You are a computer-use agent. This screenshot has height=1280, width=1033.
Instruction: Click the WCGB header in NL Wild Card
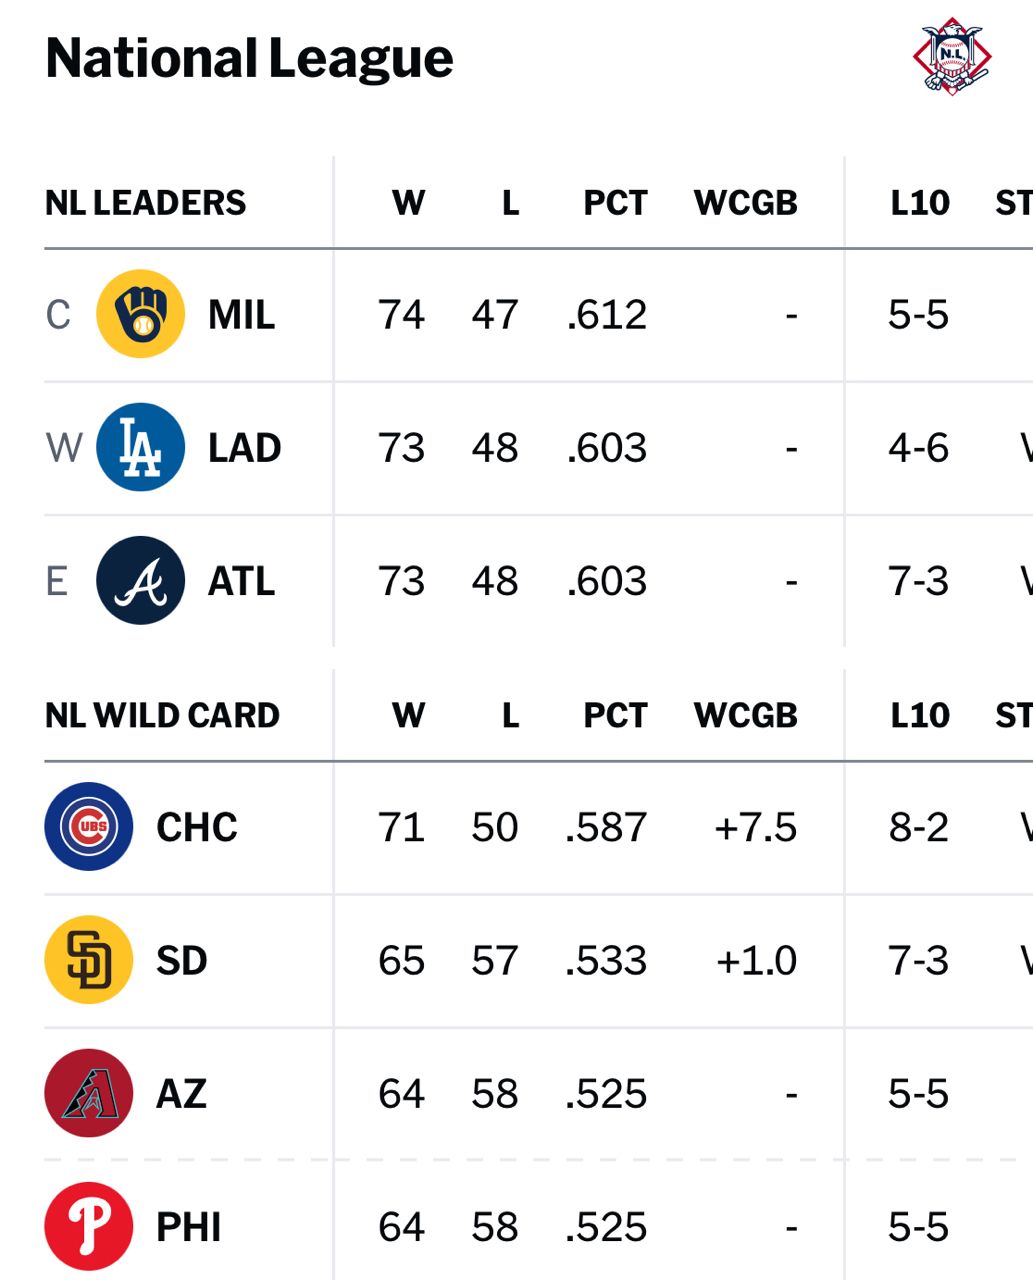pos(746,716)
